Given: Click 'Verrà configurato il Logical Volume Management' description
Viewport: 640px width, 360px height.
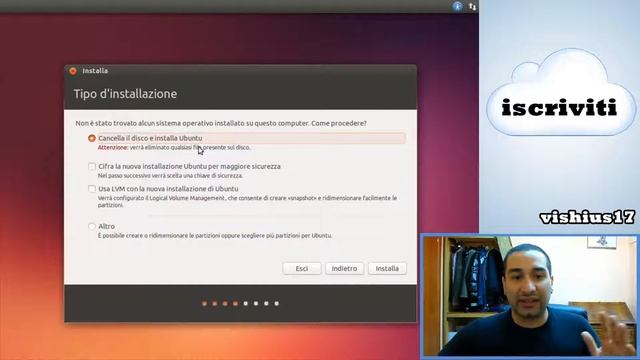Looking at the screenshot, I should point(247,202).
